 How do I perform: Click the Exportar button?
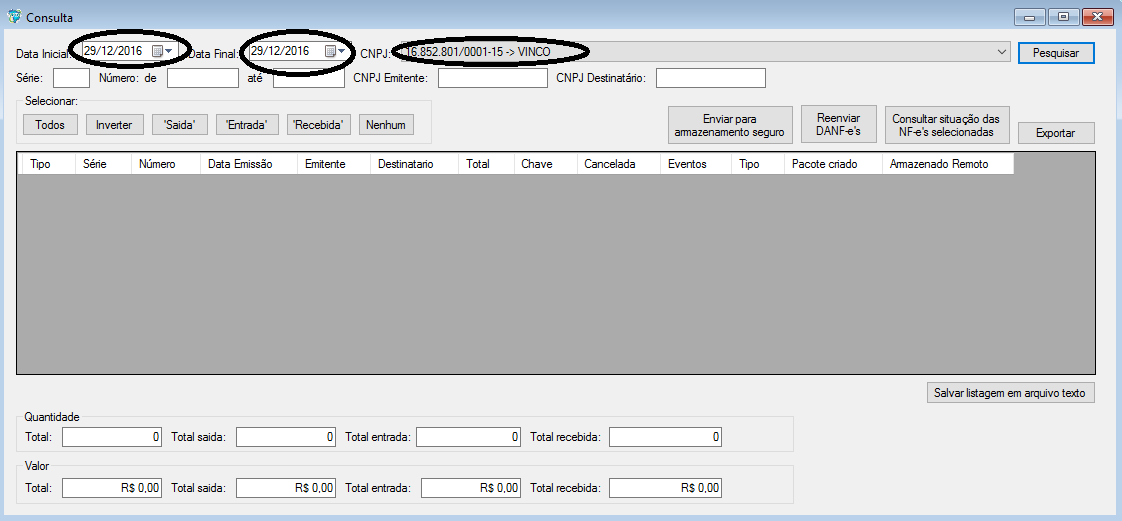point(1056,133)
